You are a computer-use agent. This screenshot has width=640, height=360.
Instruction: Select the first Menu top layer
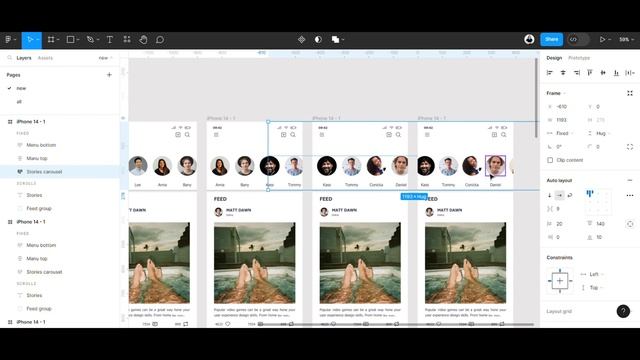[37, 158]
